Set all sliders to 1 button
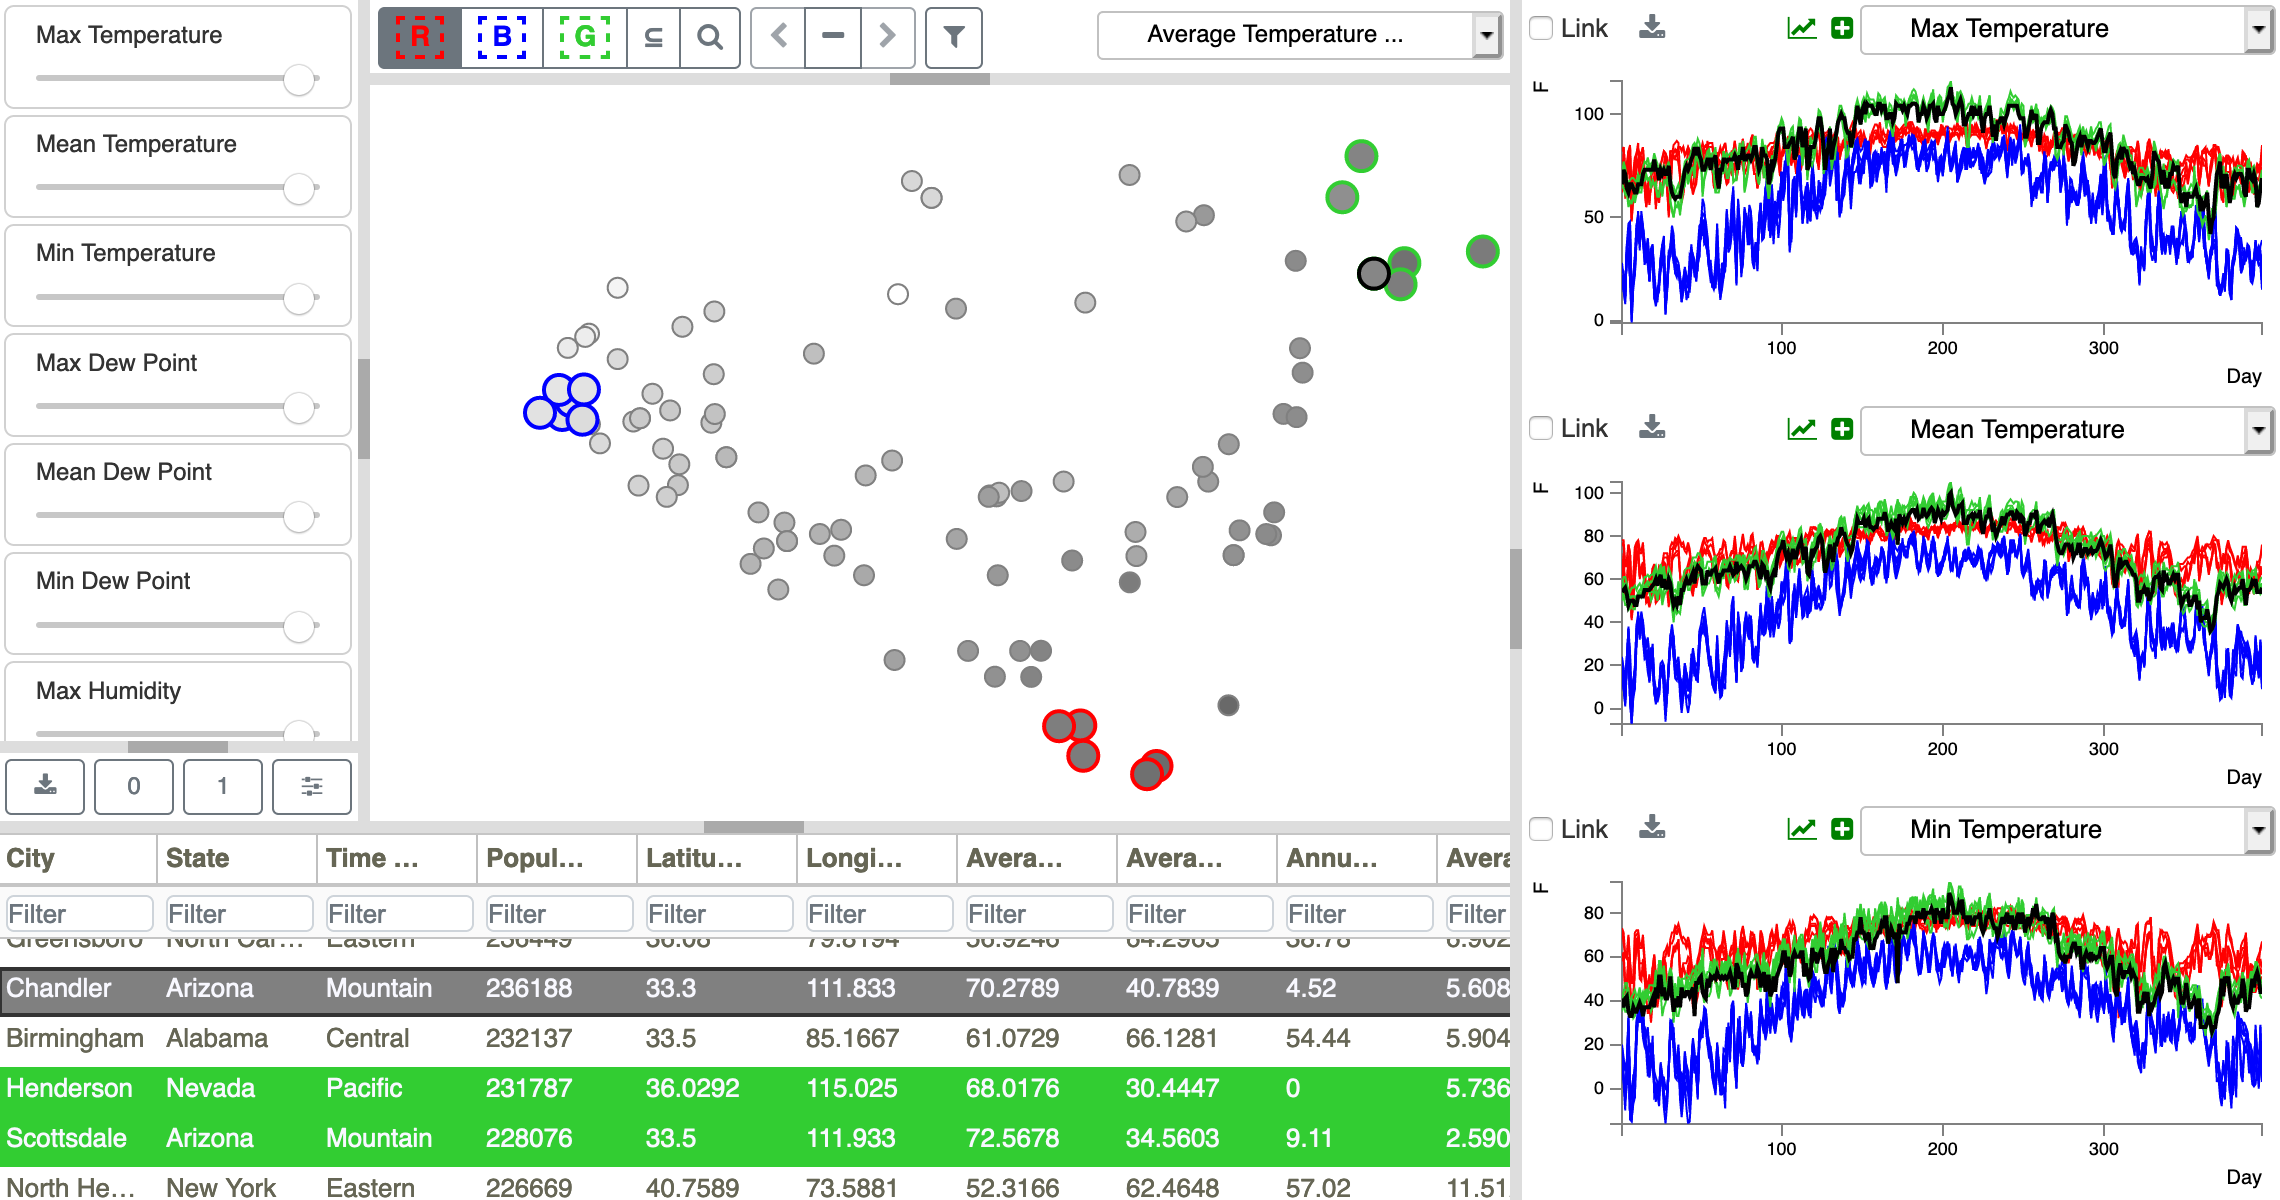 (223, 786)
